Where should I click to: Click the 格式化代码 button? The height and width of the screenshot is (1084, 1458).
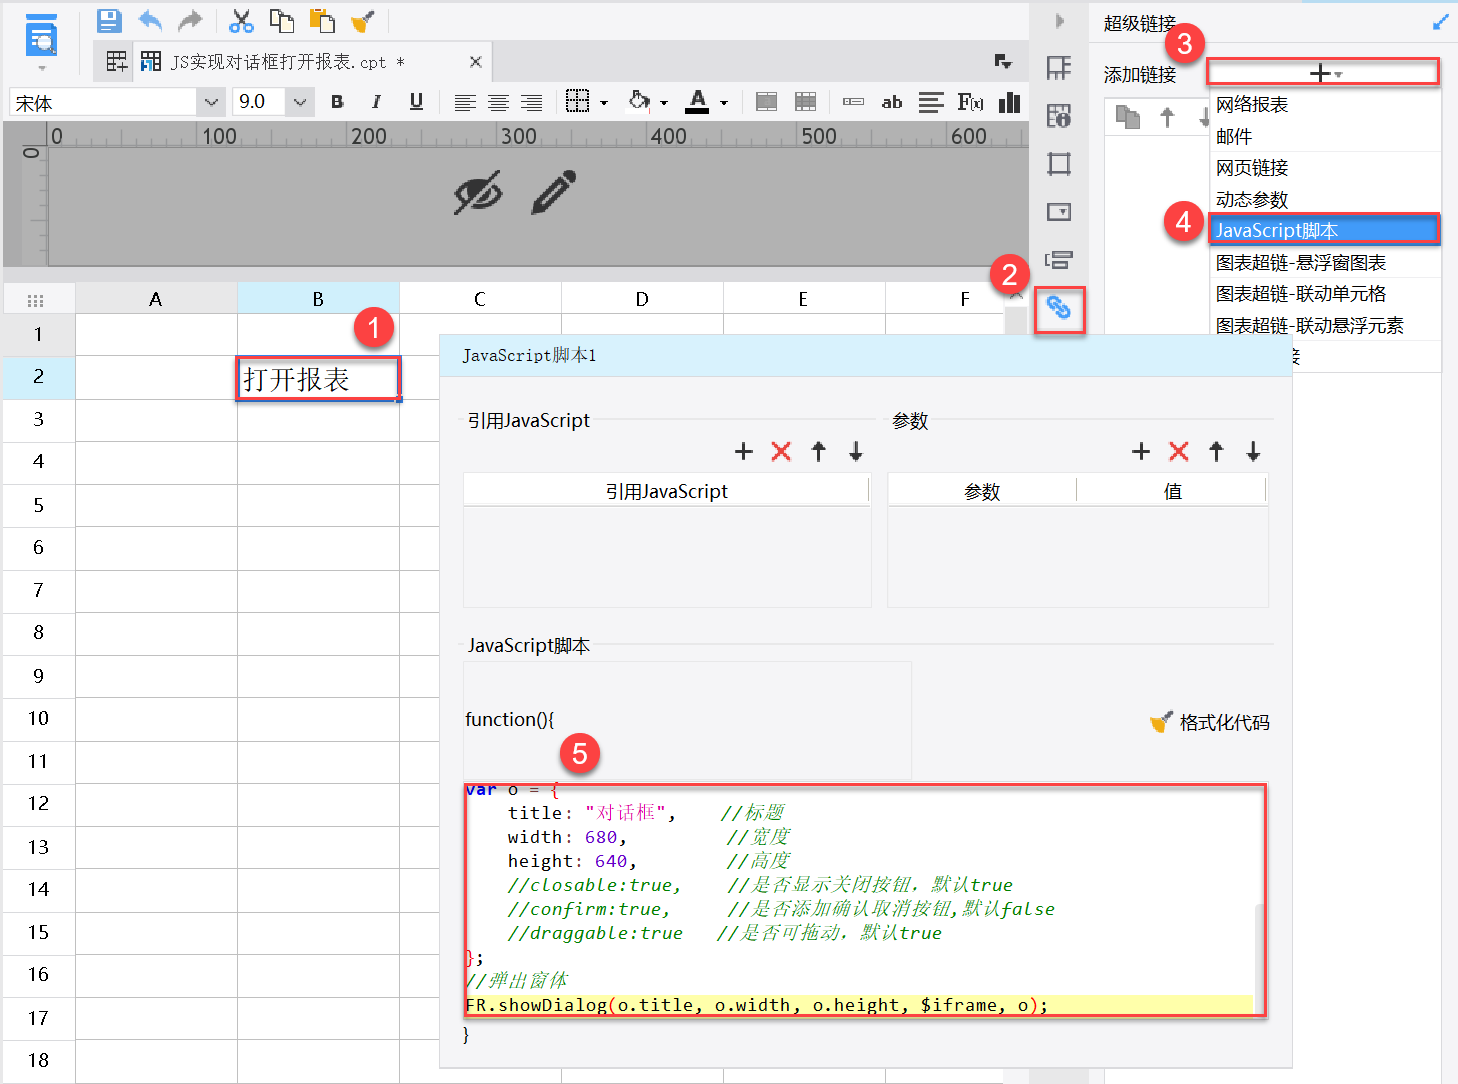(x=1210, y=723)
